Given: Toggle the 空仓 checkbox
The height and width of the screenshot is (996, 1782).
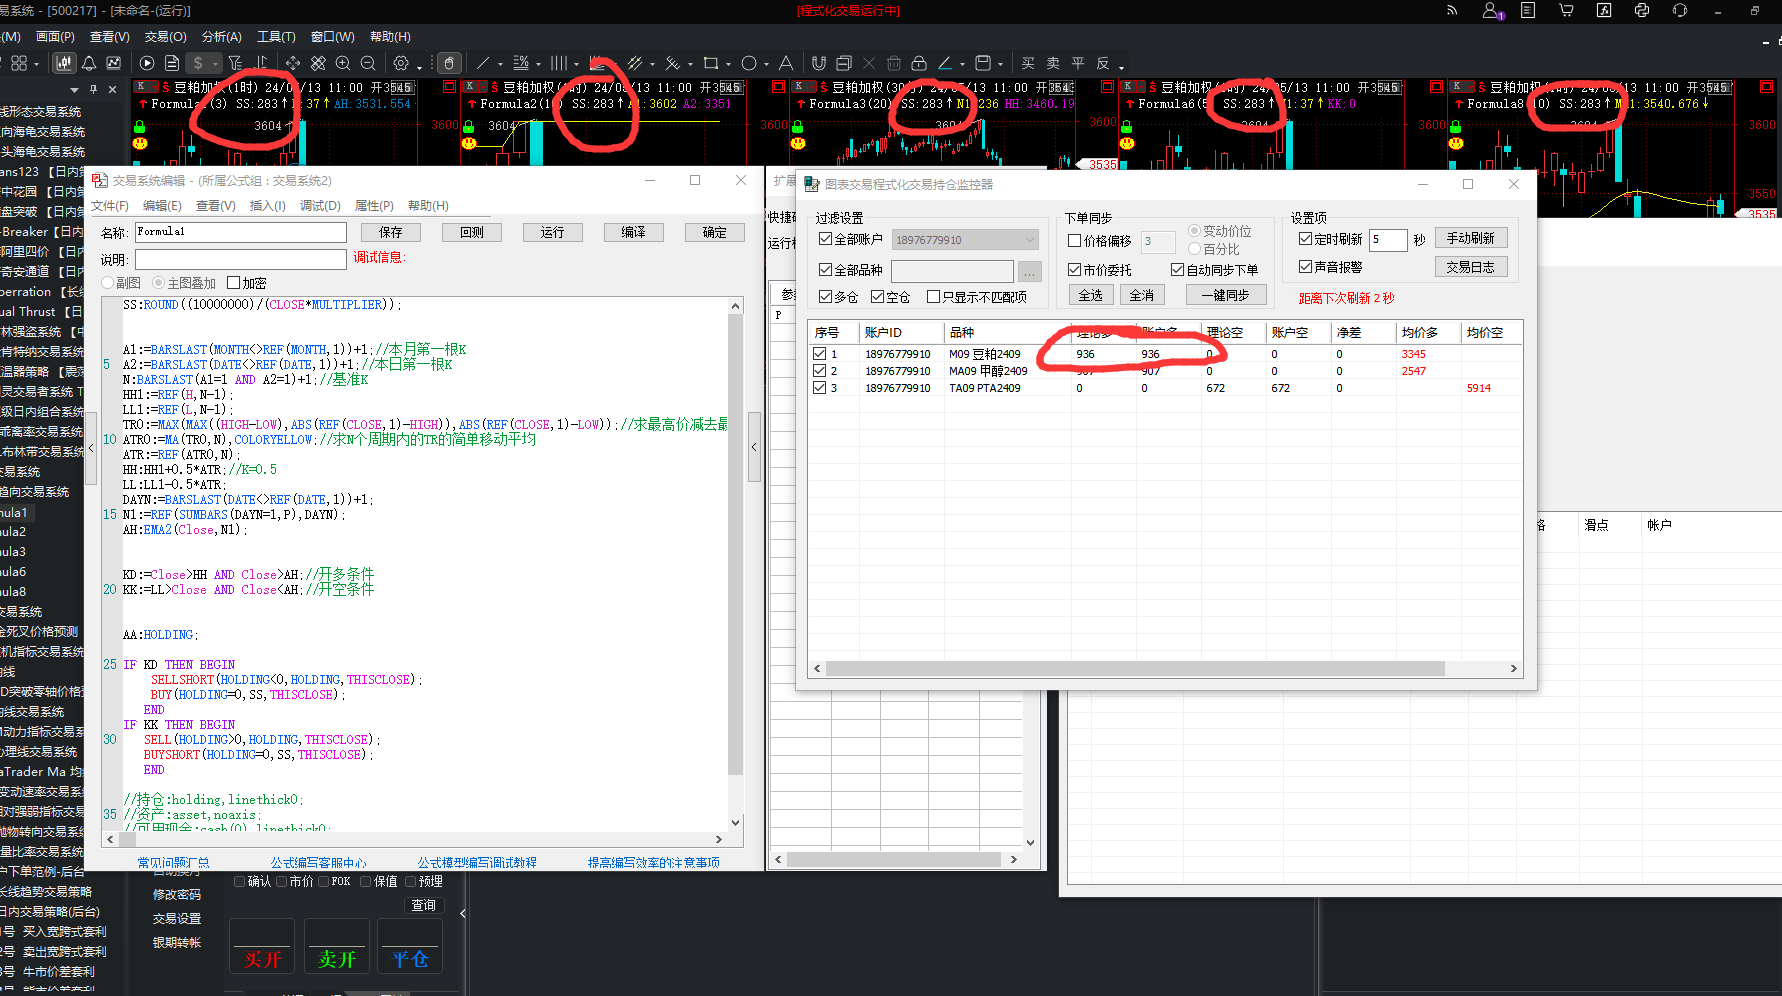Looking at the screenshot, I should [877, 297].
